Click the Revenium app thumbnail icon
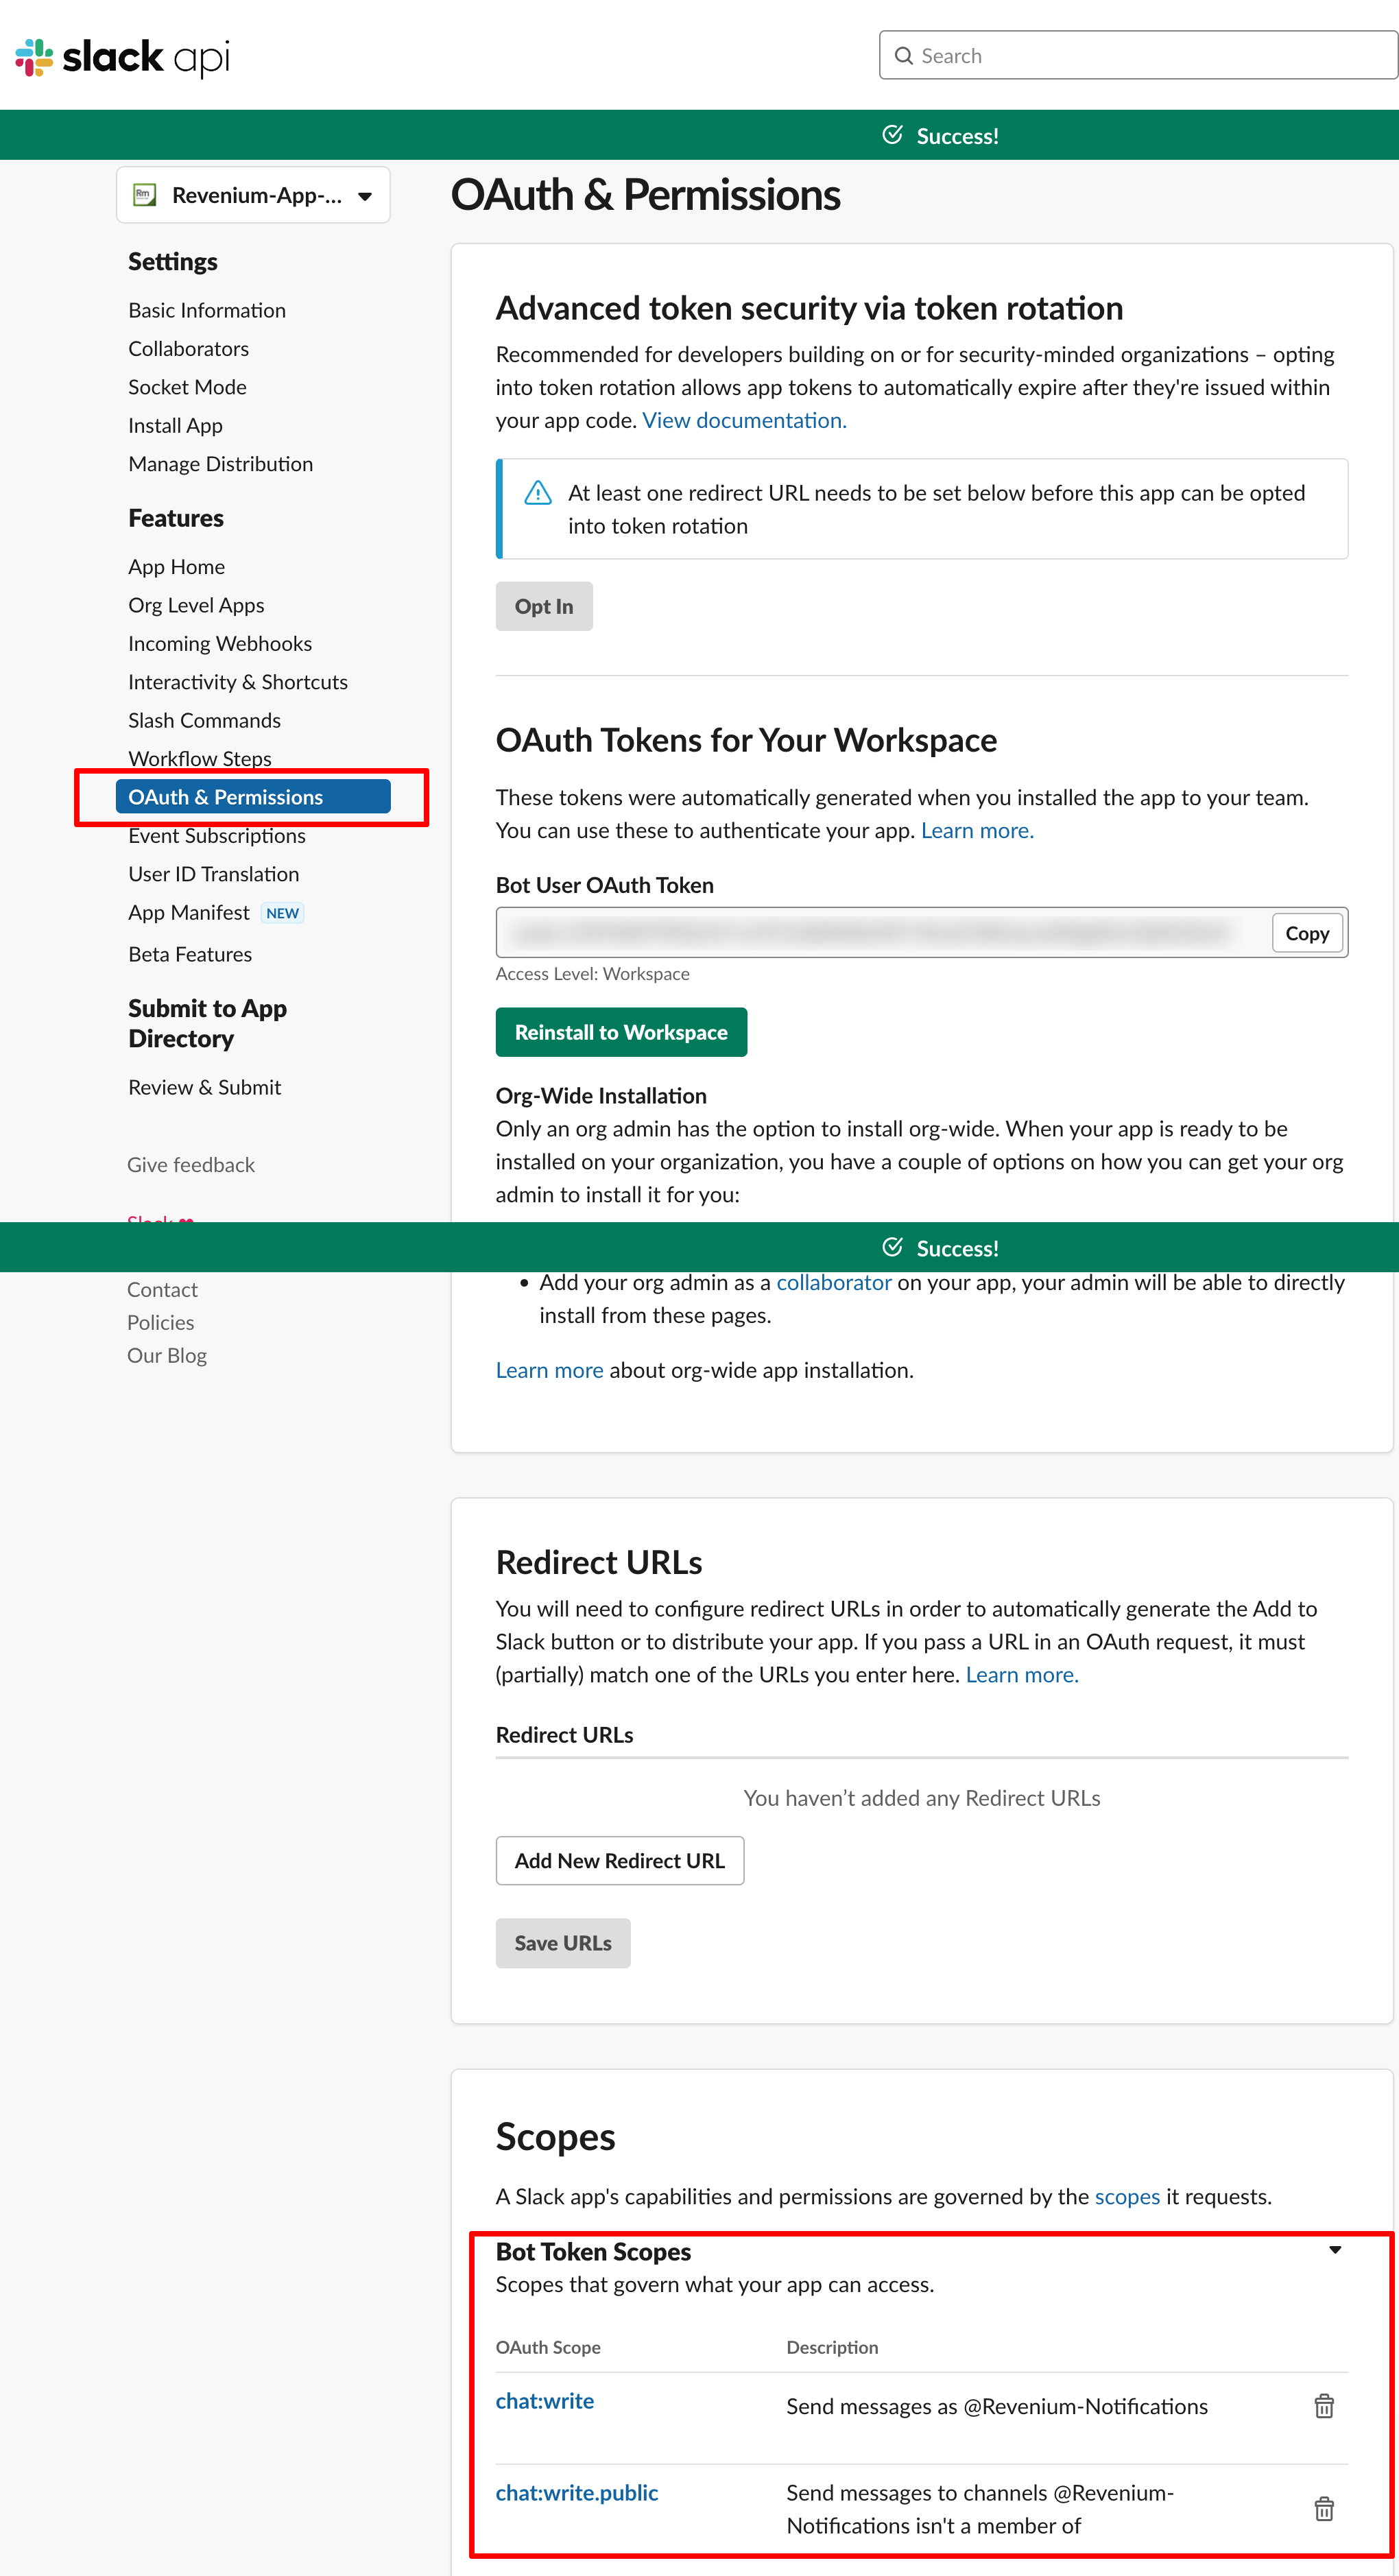 coord(145,195)
